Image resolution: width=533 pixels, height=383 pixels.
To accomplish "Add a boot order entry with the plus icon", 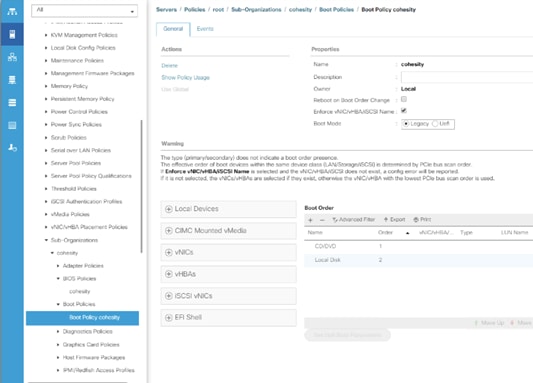I will pyautogui.click(x=310, y=220).
